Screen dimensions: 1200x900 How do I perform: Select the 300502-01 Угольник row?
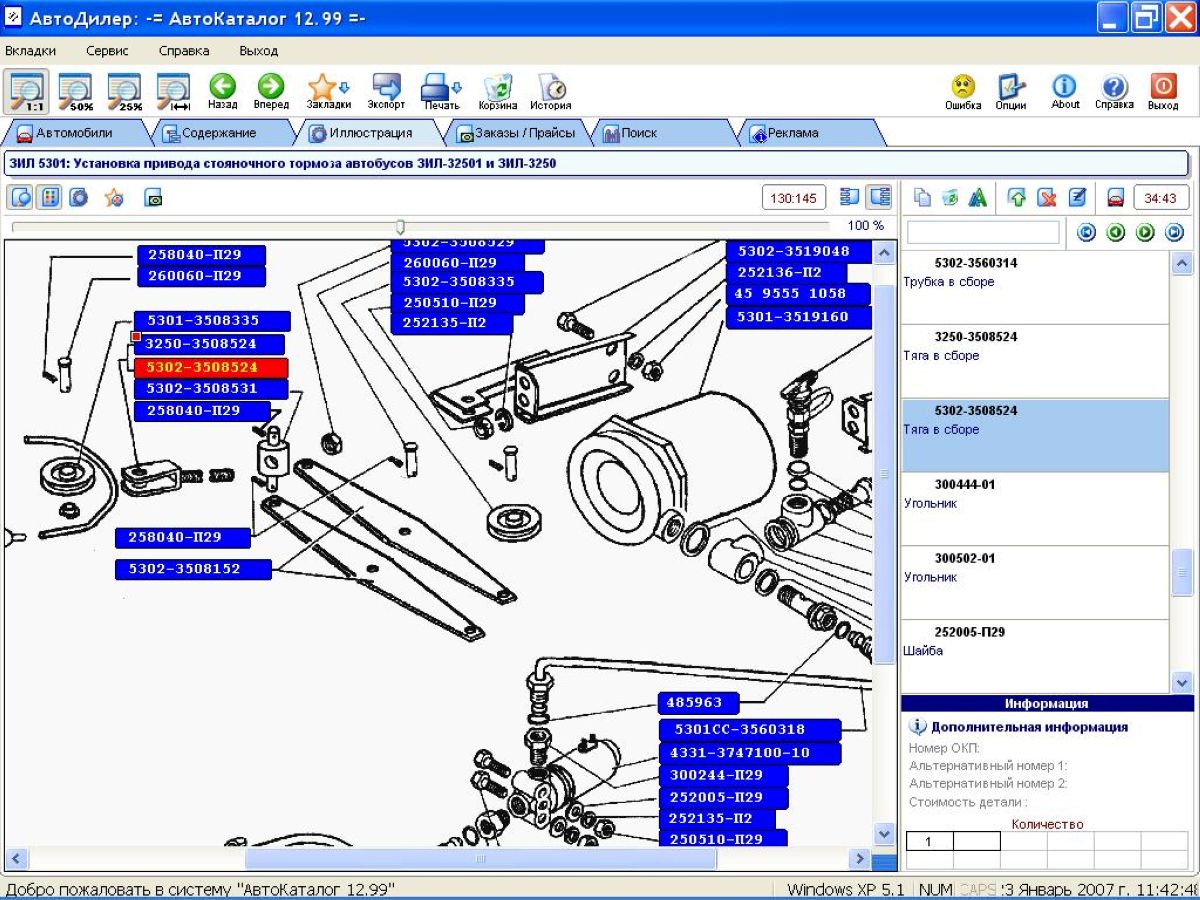(1035, 583)
